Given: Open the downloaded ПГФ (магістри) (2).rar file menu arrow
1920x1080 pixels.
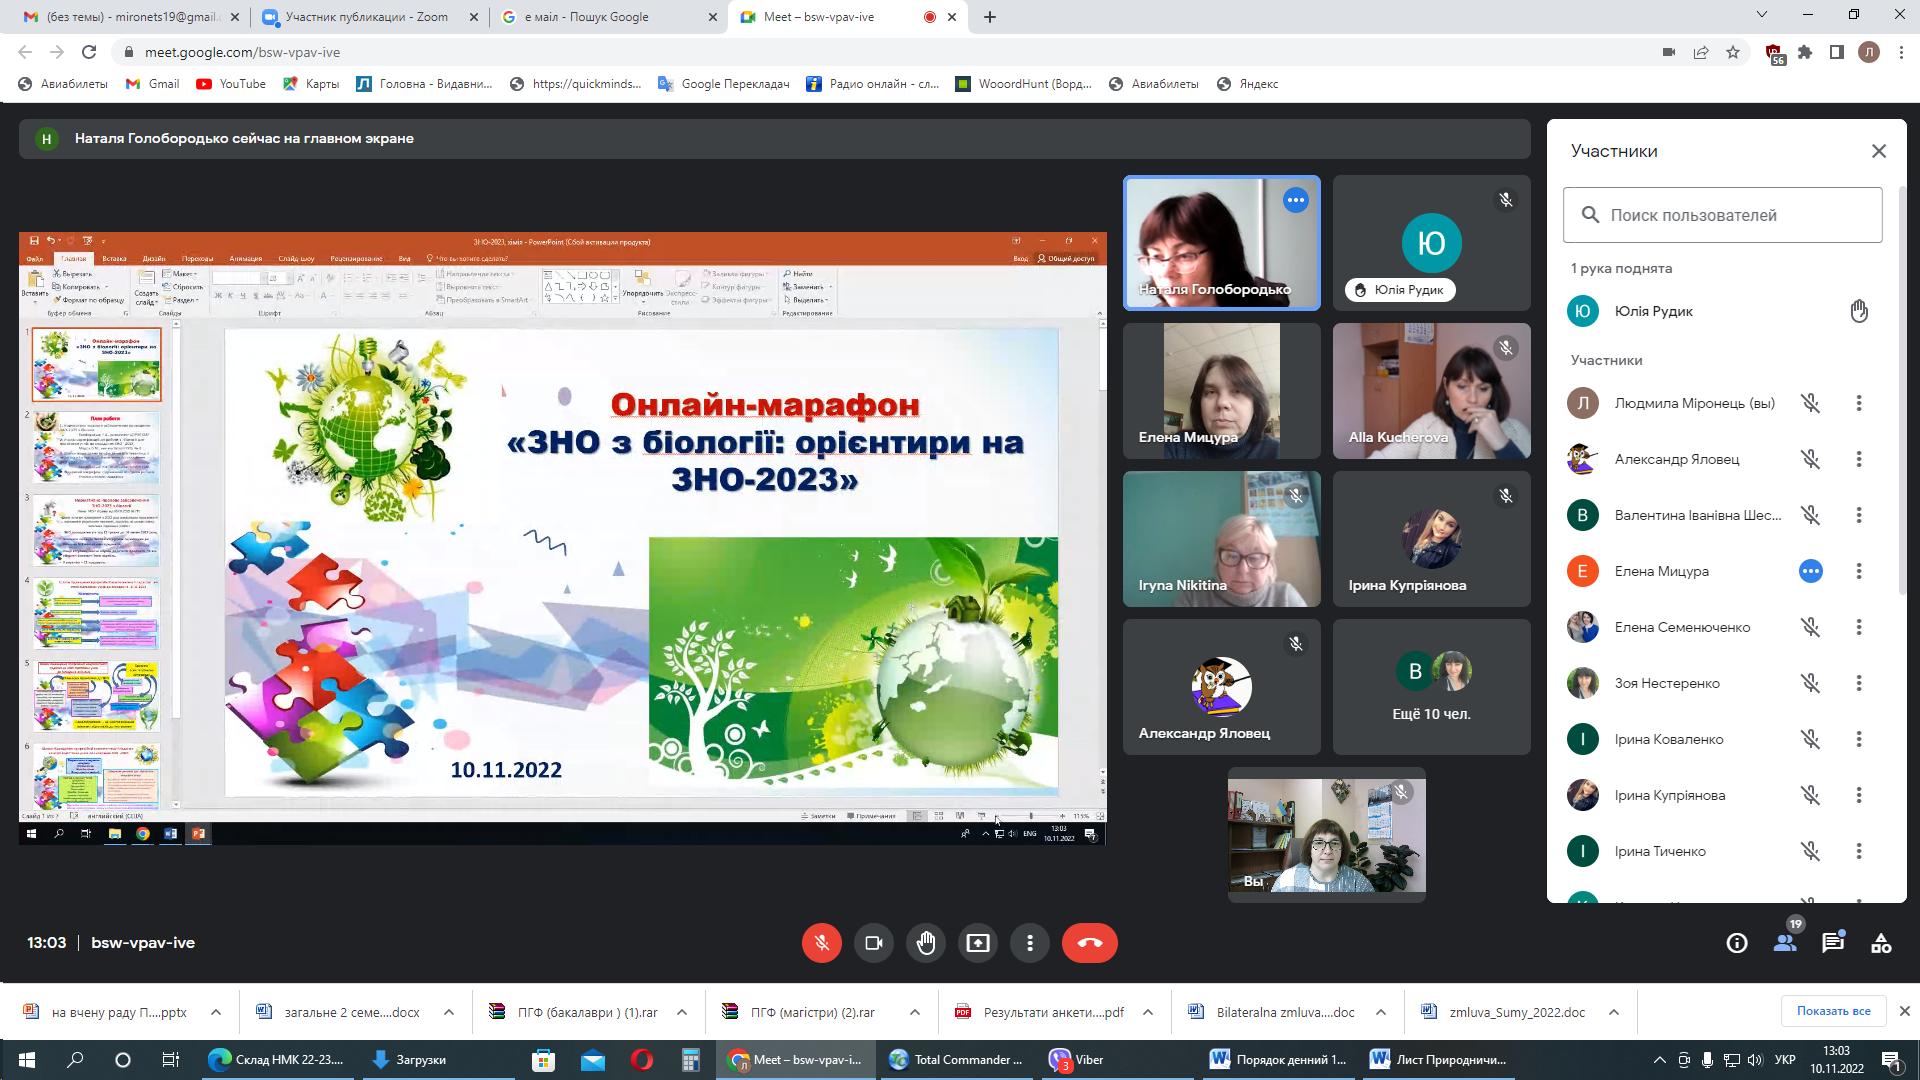Looking at the screenshot, I should coord(914,1012).
